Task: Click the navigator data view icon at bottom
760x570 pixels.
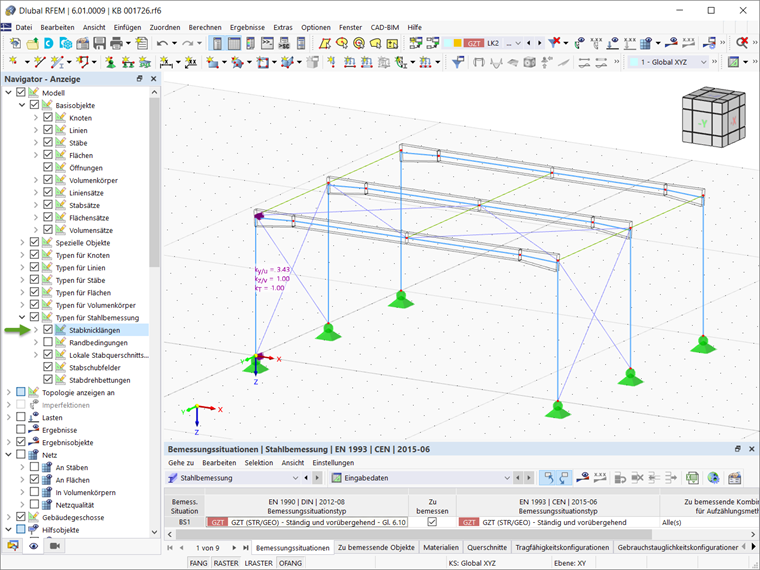Action: click(13, 546)
